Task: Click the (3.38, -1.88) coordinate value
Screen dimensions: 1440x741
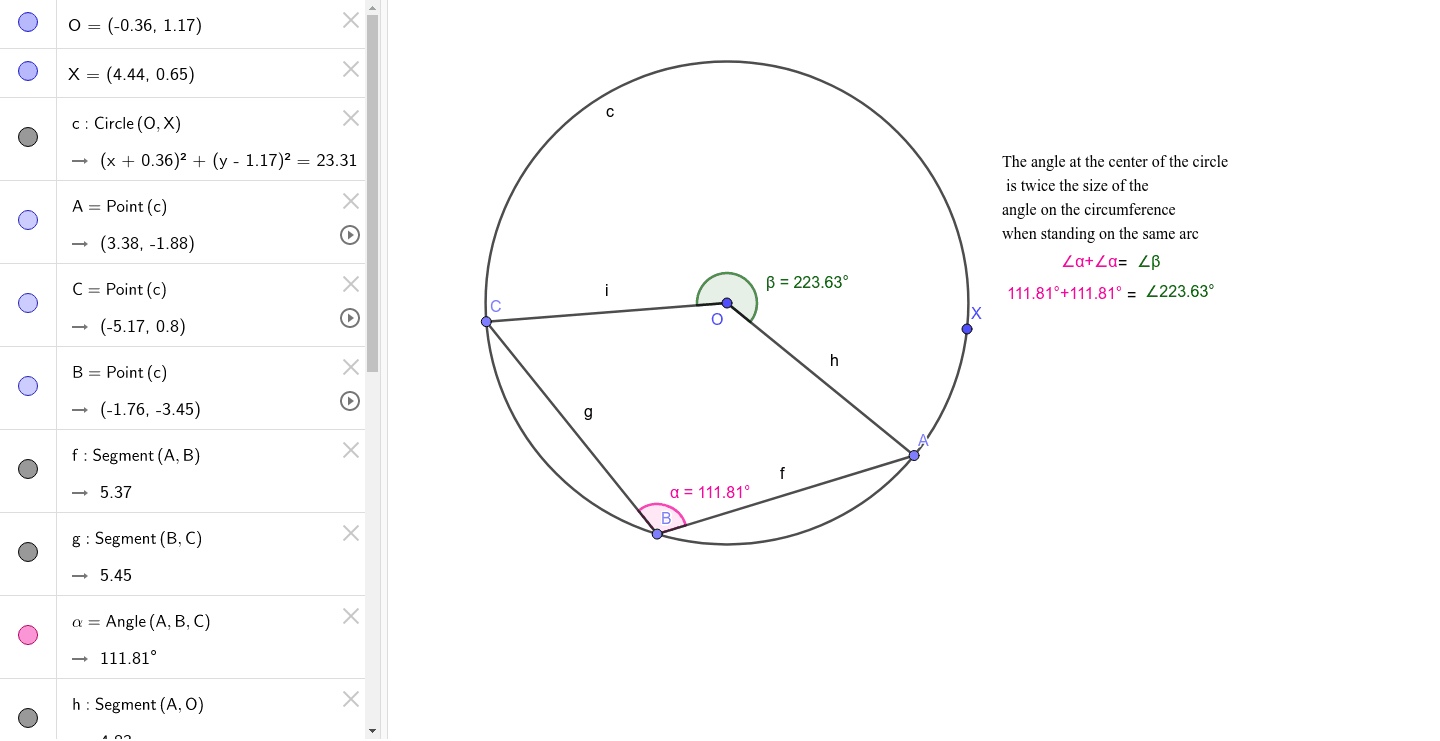Action: (x=147, y=243)
